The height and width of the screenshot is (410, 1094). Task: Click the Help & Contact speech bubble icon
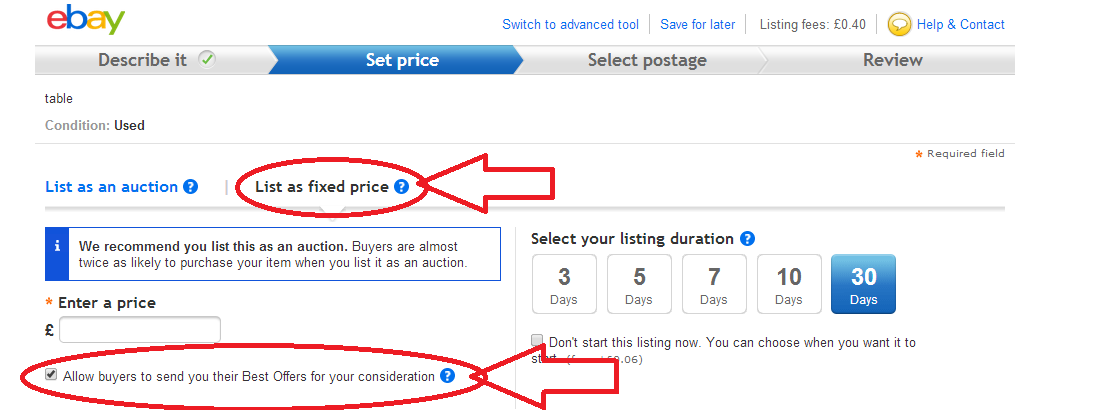(x=899, y=24)
